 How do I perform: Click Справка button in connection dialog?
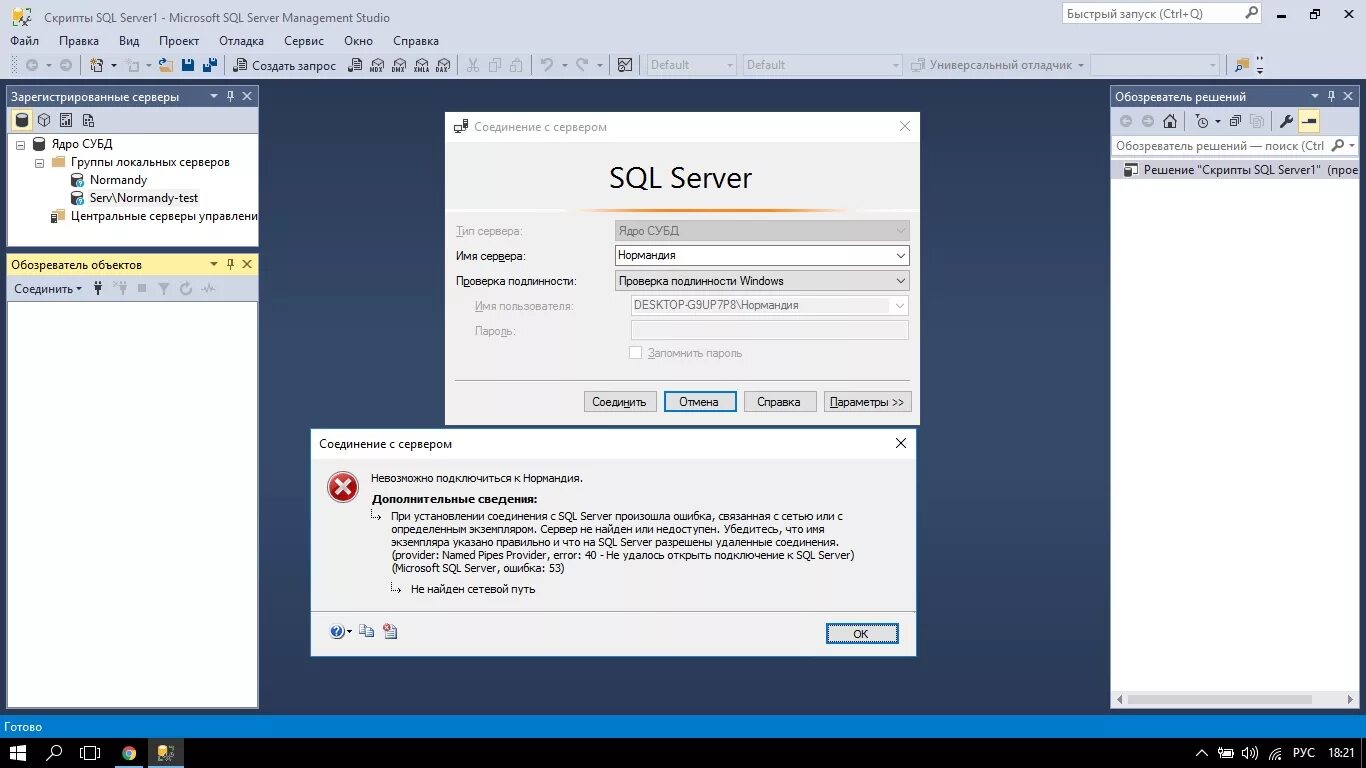[779, 402]
